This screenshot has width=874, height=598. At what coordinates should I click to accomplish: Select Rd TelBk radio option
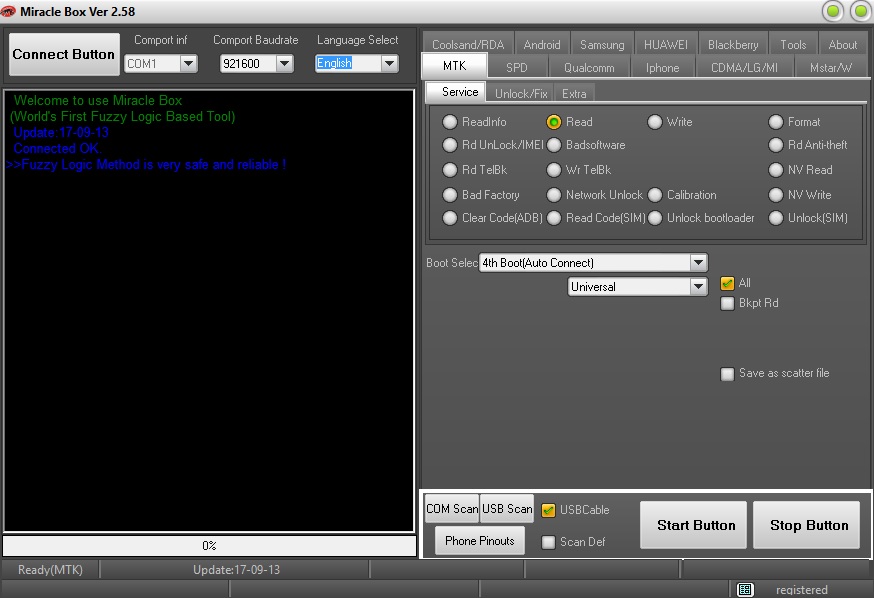point(449,170)
